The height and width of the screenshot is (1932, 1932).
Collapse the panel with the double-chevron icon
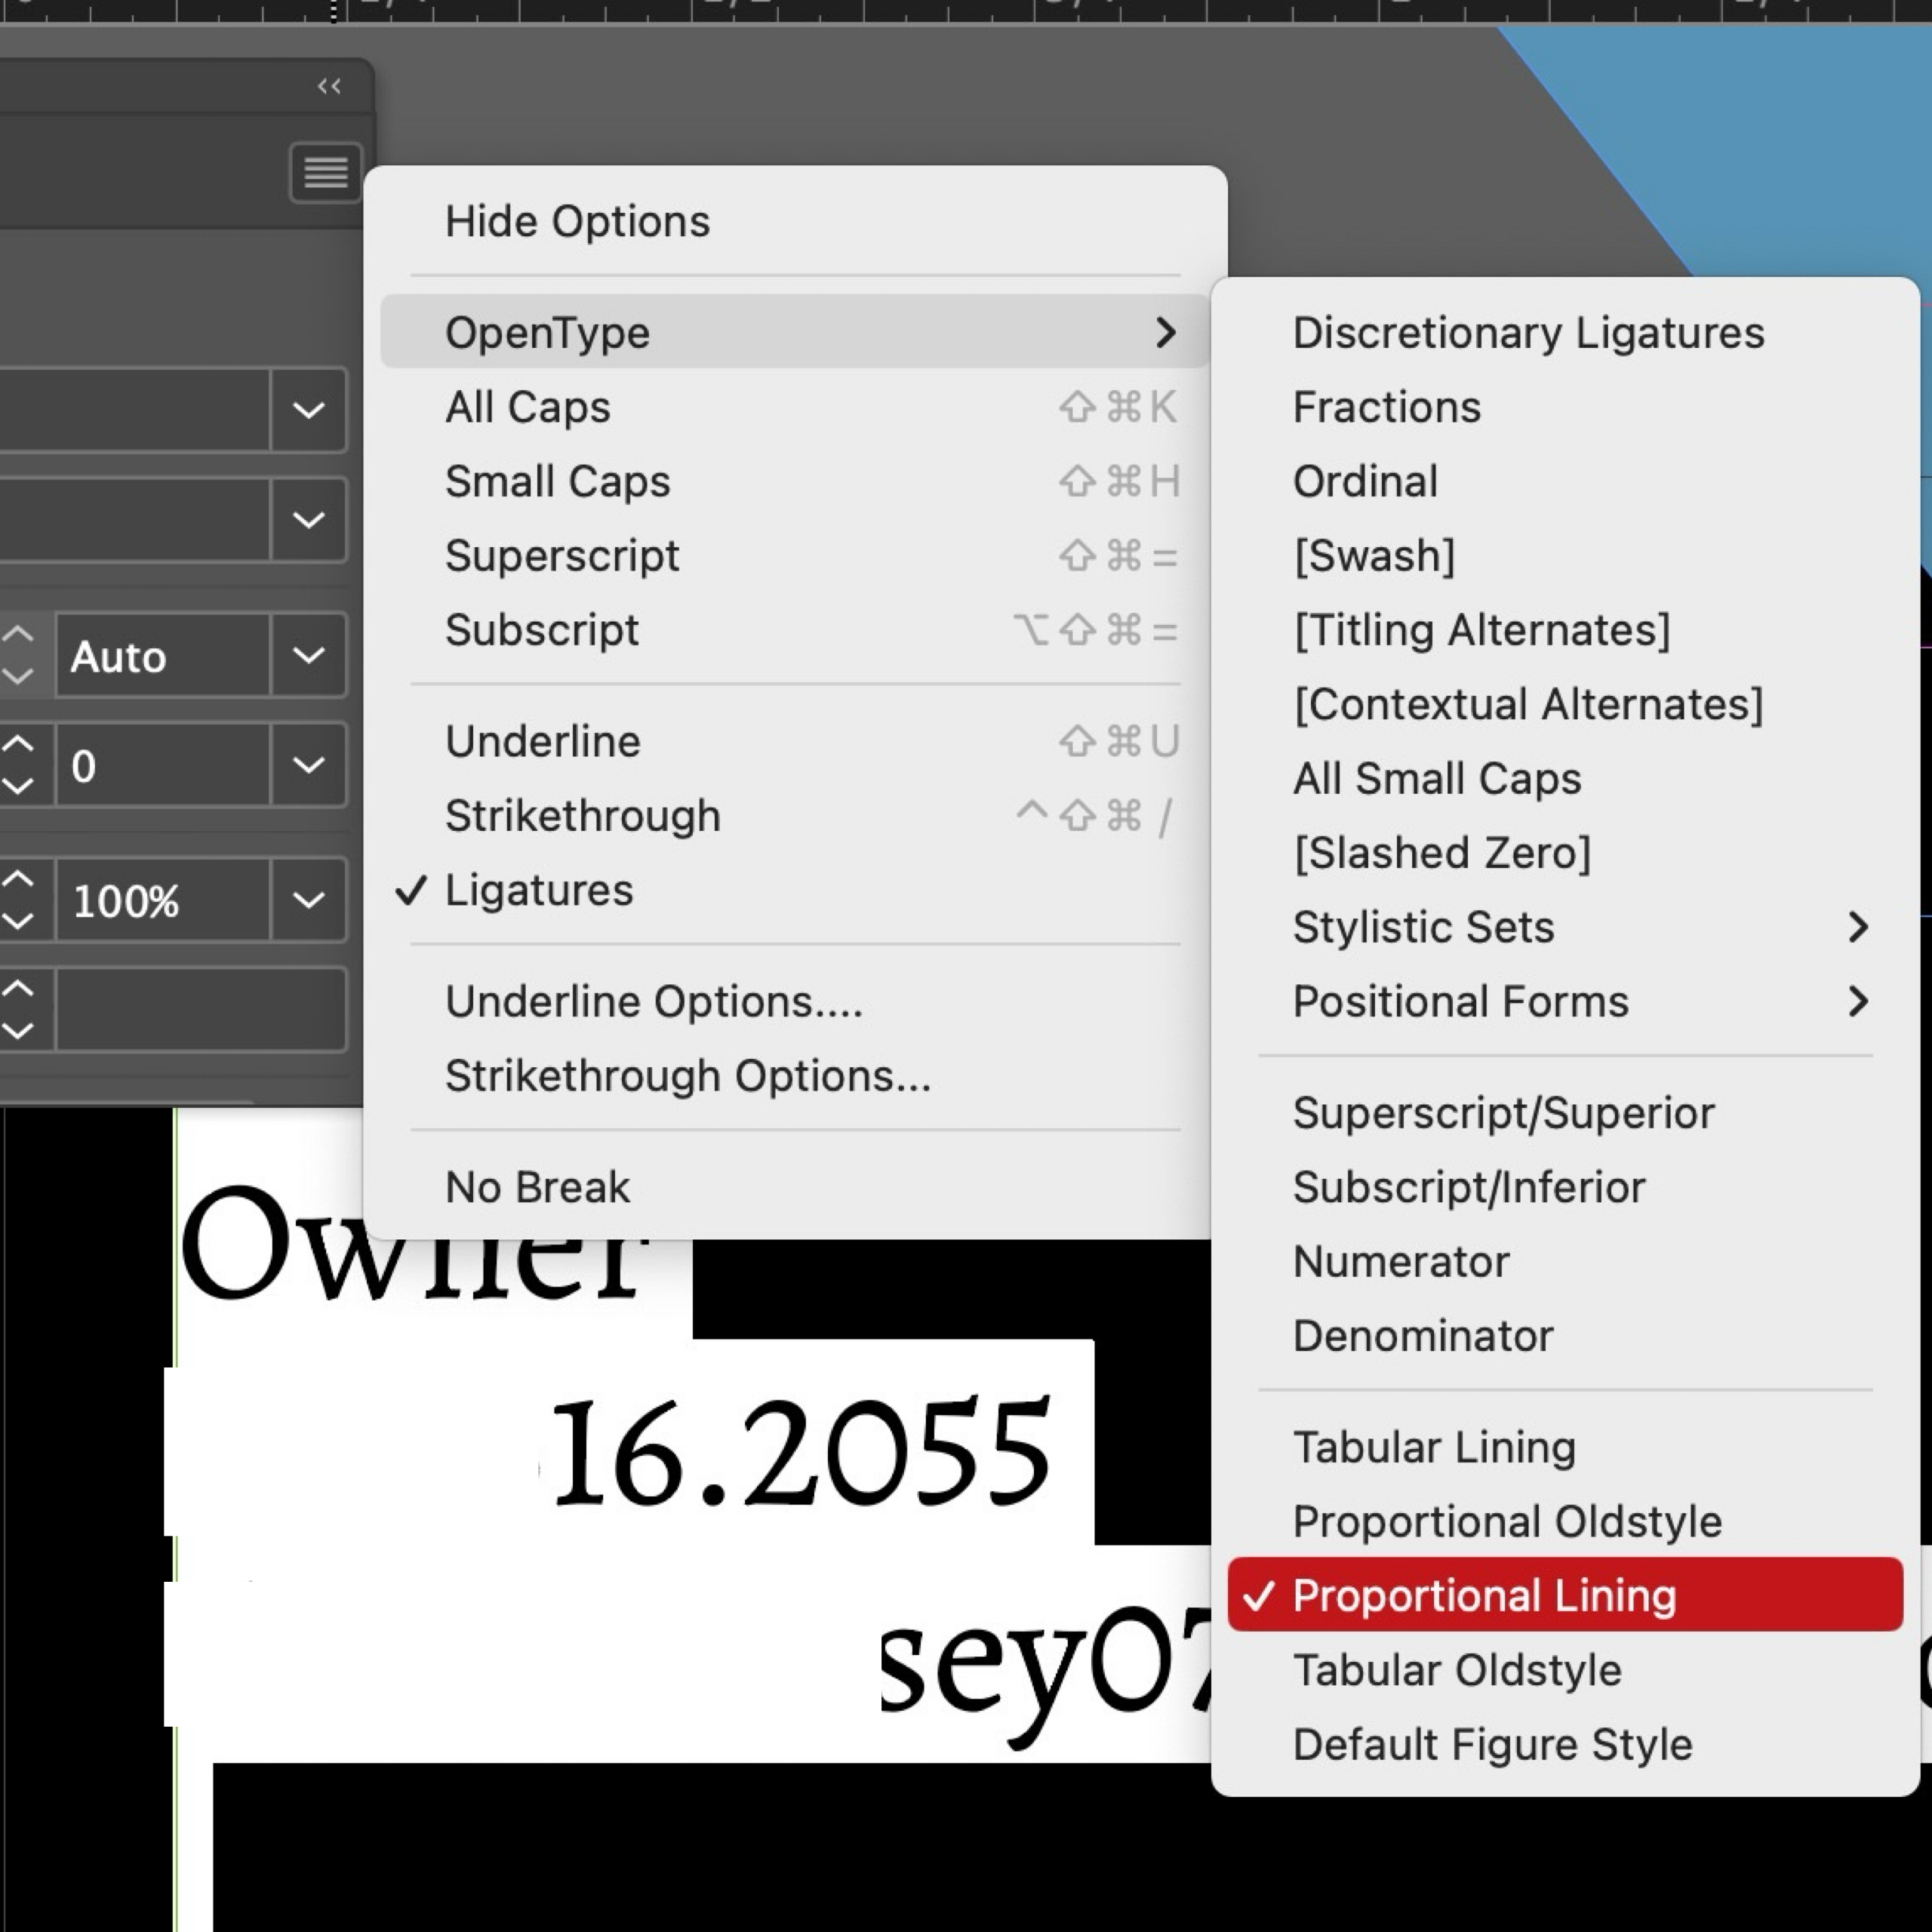click(330, 86)
